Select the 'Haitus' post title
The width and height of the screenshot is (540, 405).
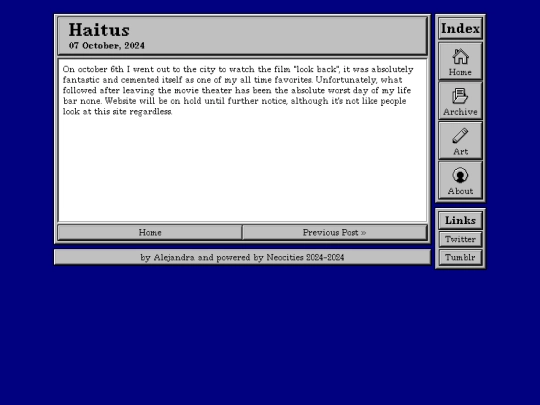[x=99, y=30]
